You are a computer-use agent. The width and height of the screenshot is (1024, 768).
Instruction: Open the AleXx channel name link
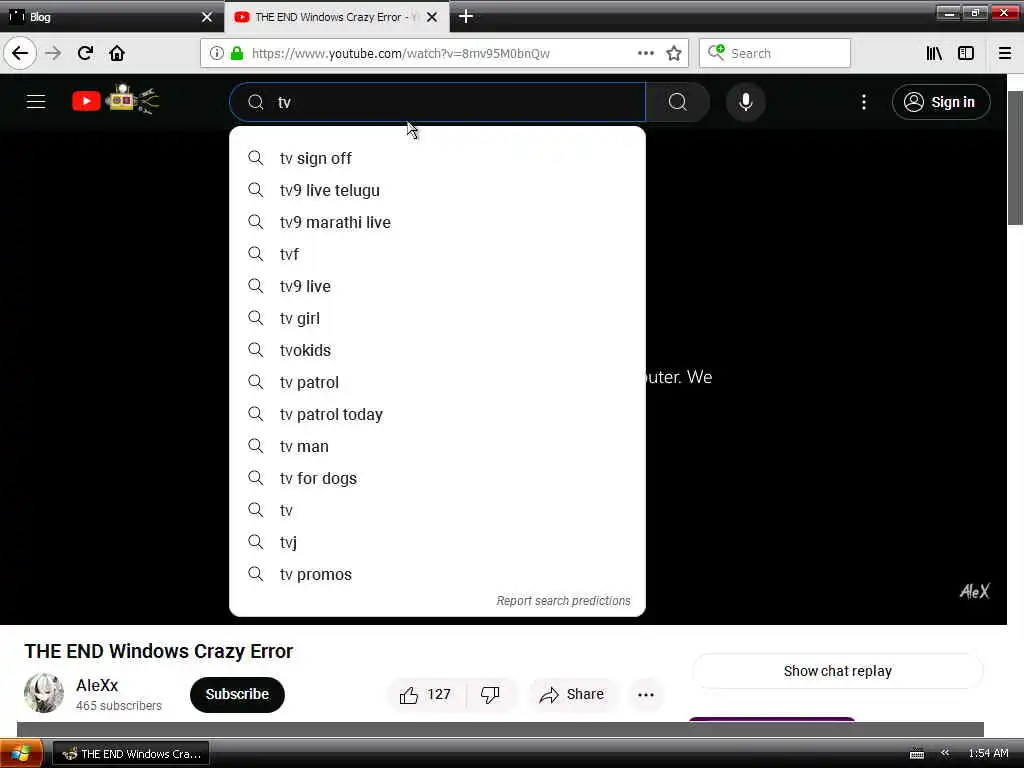97,685
